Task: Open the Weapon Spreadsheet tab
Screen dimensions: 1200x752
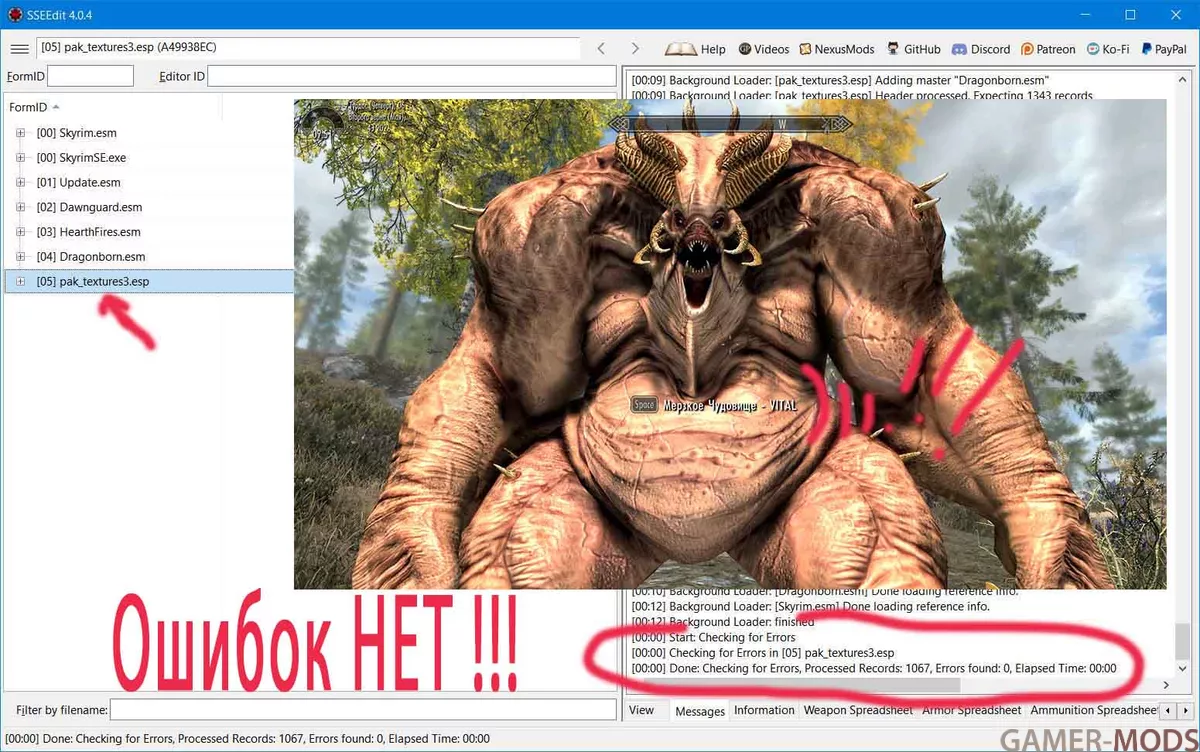Action: 859,710
